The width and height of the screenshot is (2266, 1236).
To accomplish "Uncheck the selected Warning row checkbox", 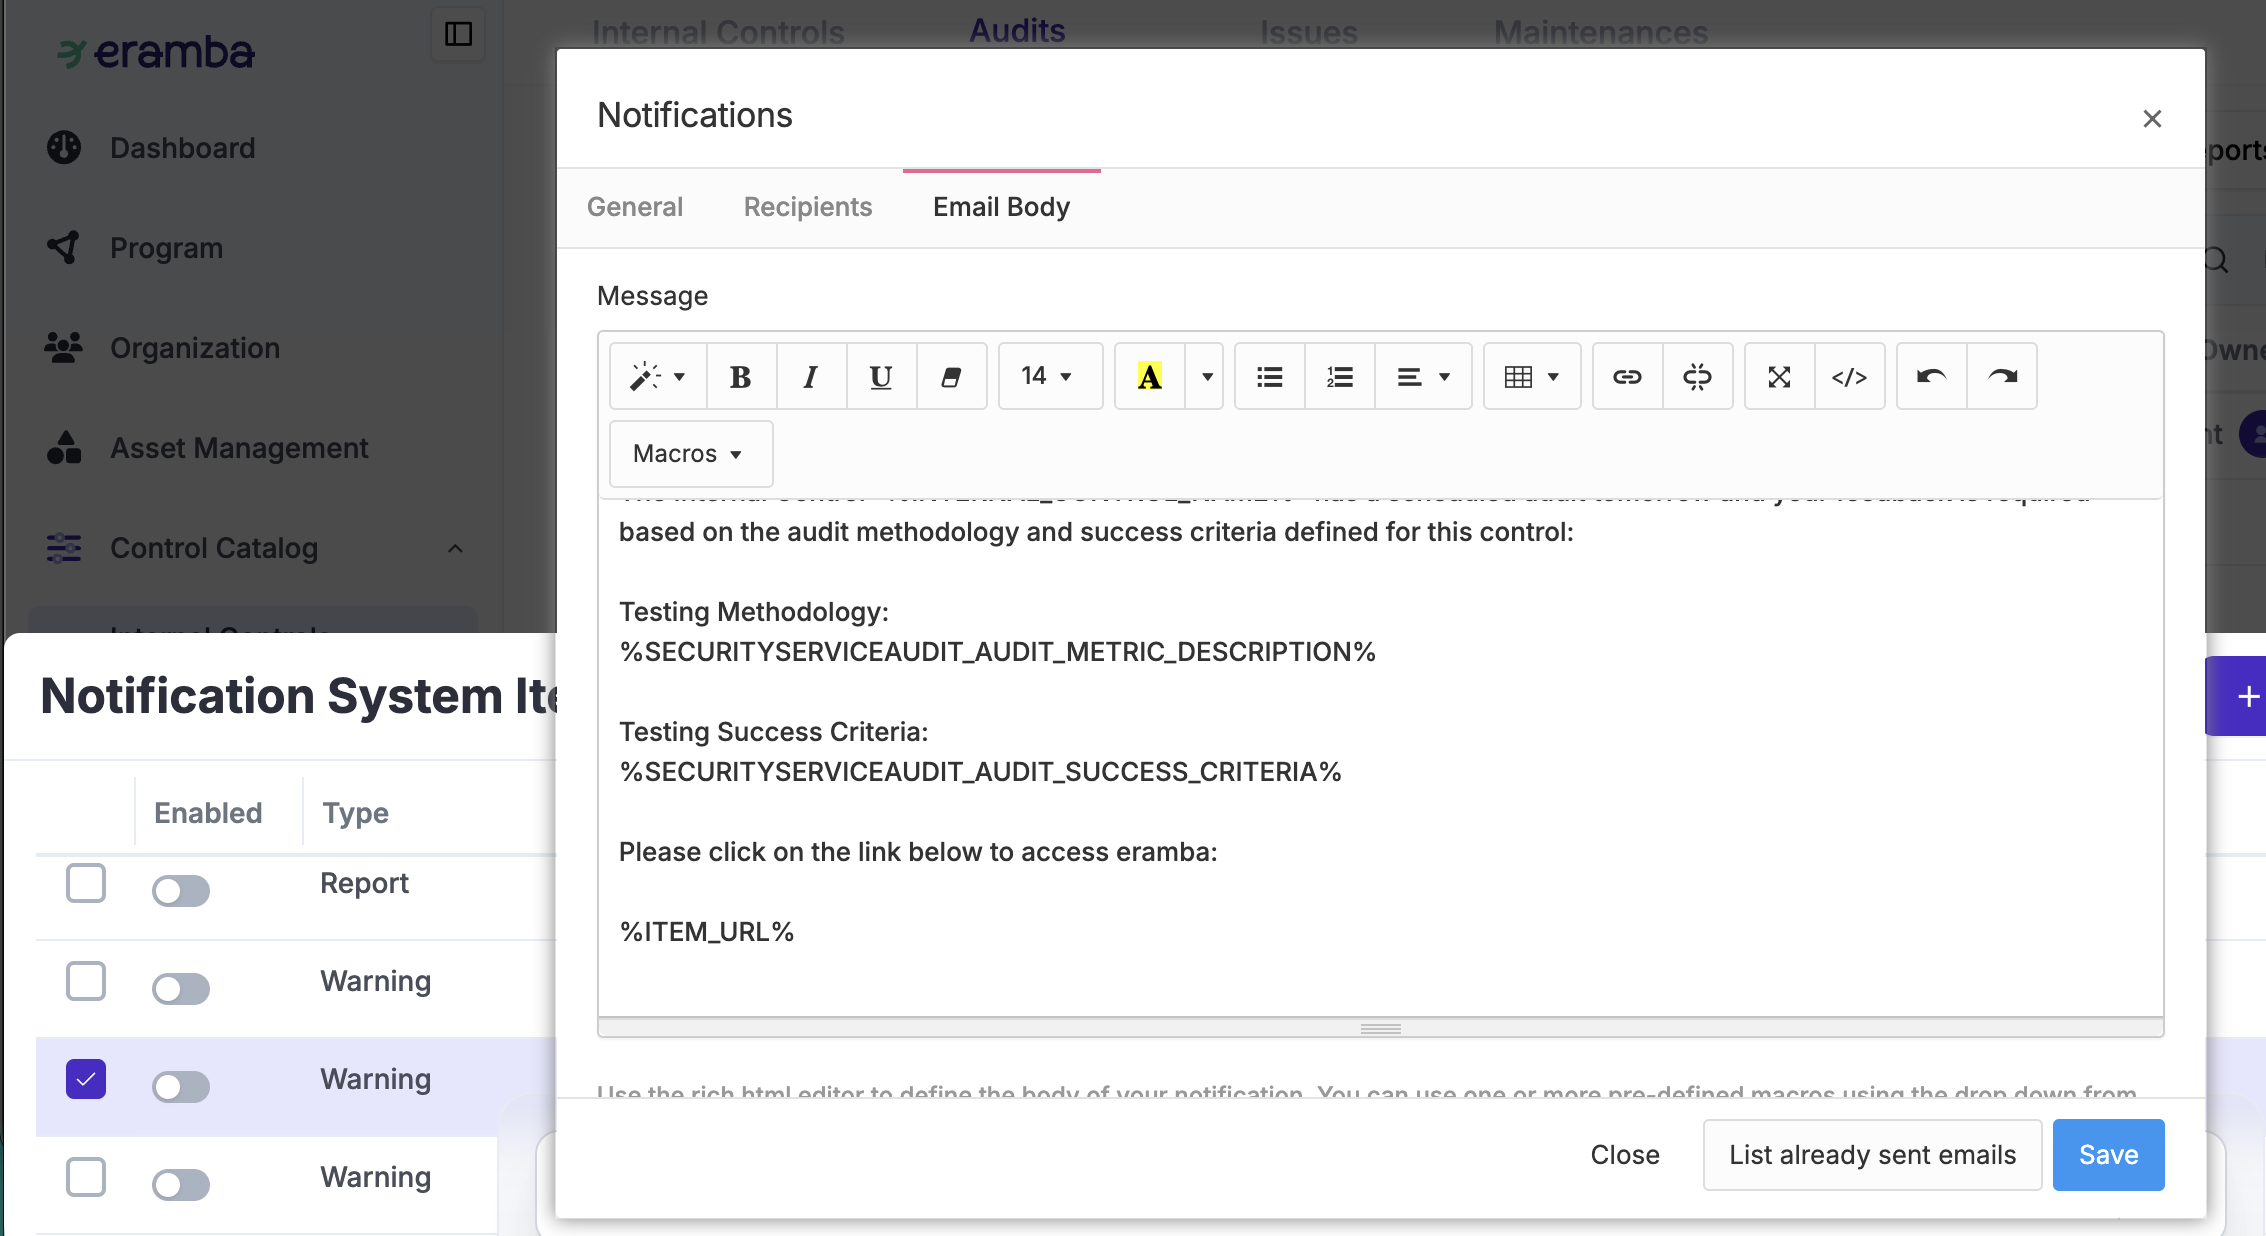I will click(86, 1079).
